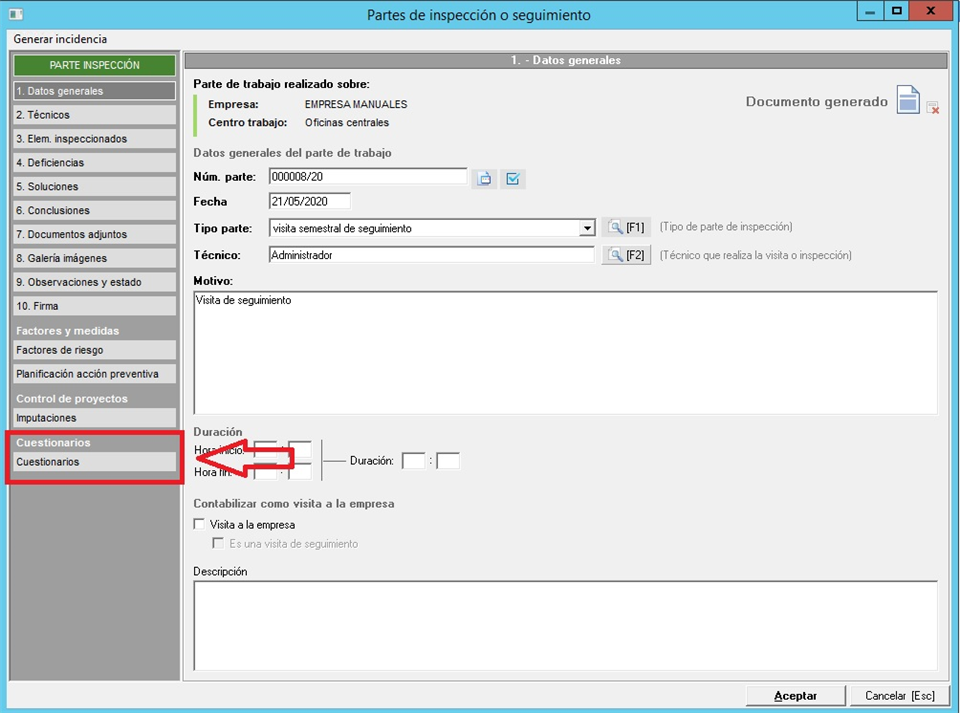This screenshot has height=713, width=960.
Task: Expand the Tipo parte dropdown
Action: click(x=587, y=228)
